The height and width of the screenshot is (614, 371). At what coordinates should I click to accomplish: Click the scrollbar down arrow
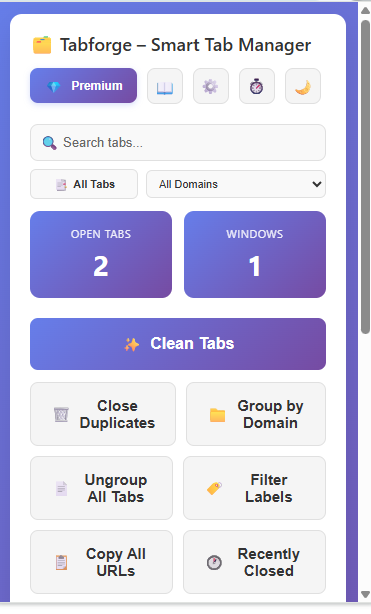coord(365,594)
